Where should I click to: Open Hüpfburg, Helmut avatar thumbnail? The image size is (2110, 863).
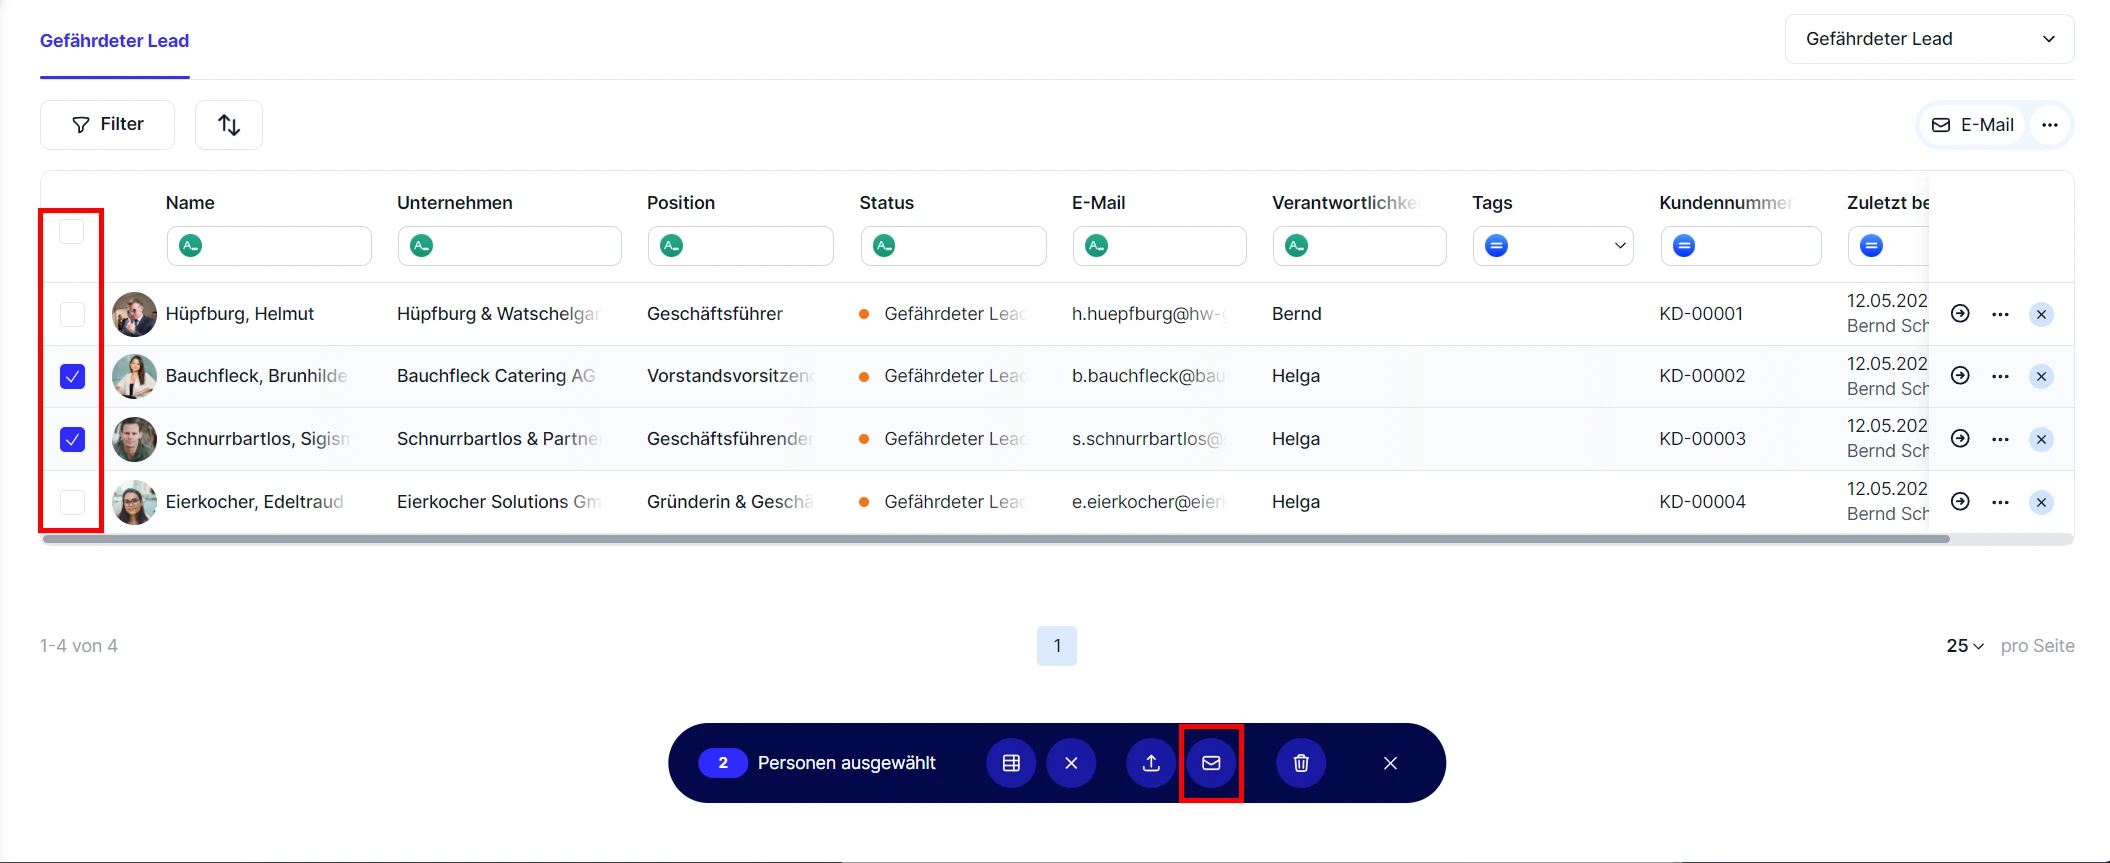point(134,314)
